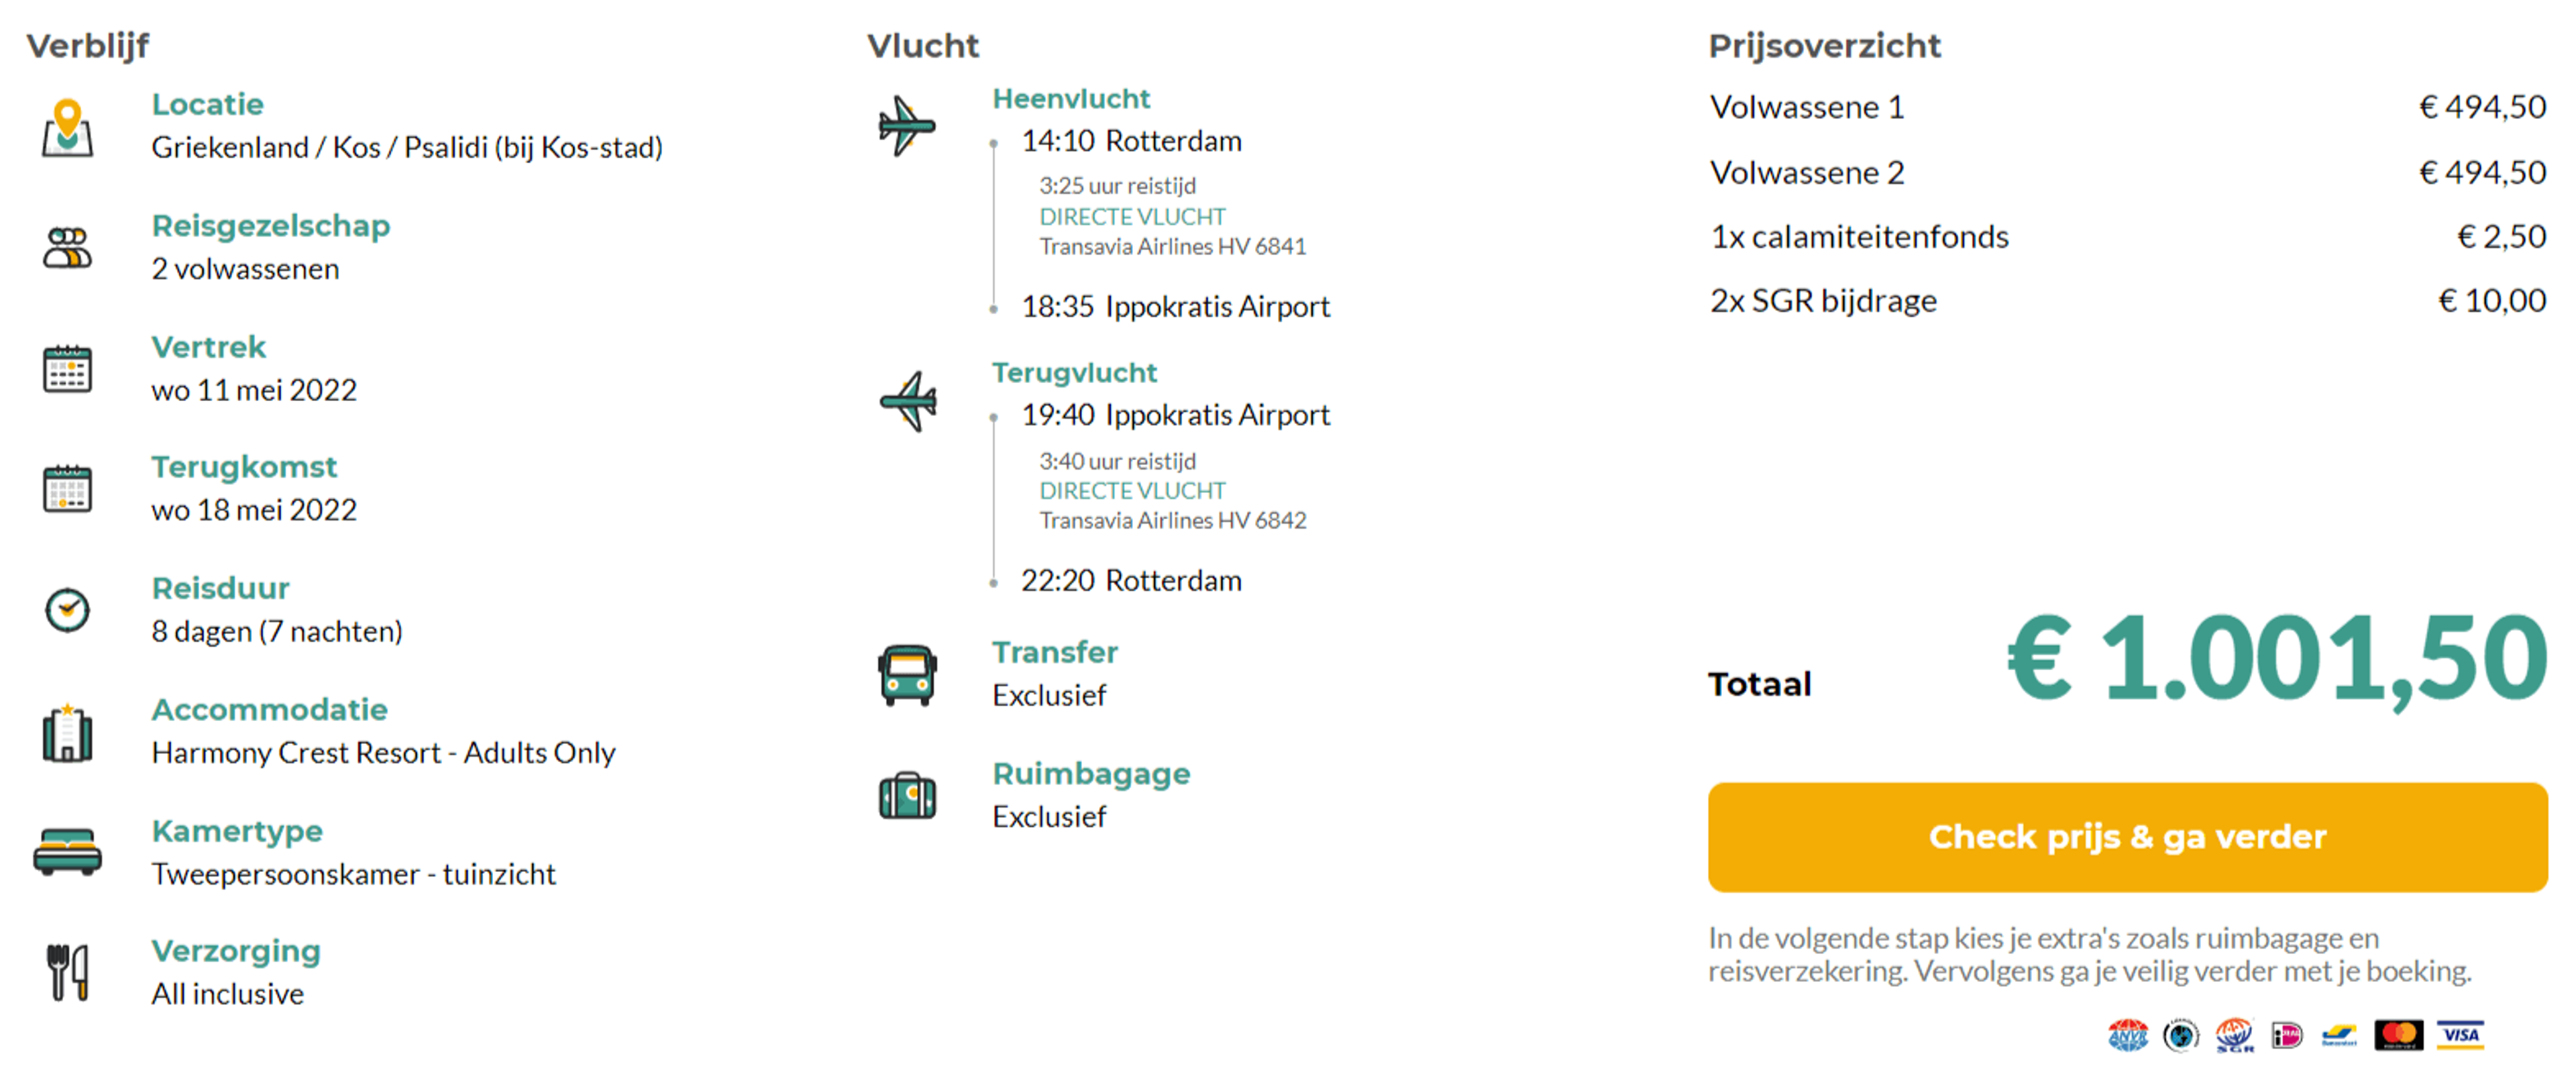2576x1086 pixels.
Task: Click the Terugkomst calendar icon
Action: click(x=67, y=489)
